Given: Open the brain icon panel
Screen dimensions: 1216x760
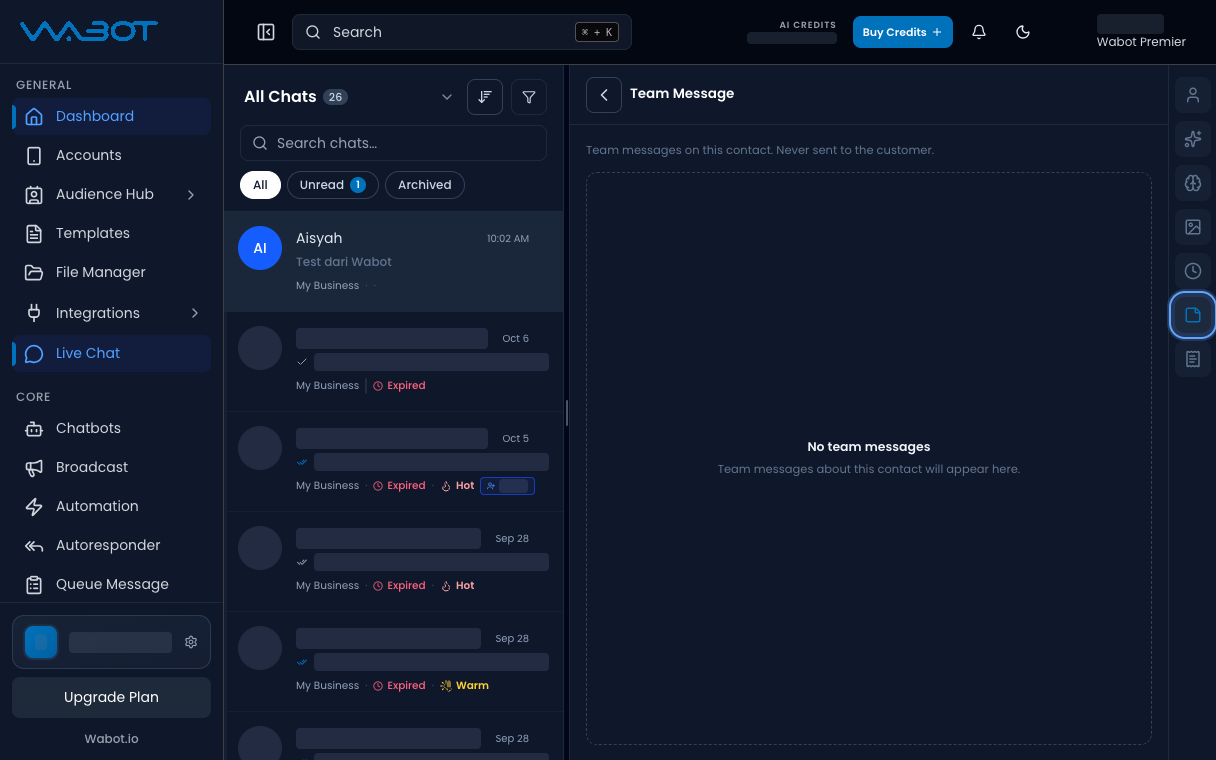Looking at the screenshot, I should point(1193,183).
